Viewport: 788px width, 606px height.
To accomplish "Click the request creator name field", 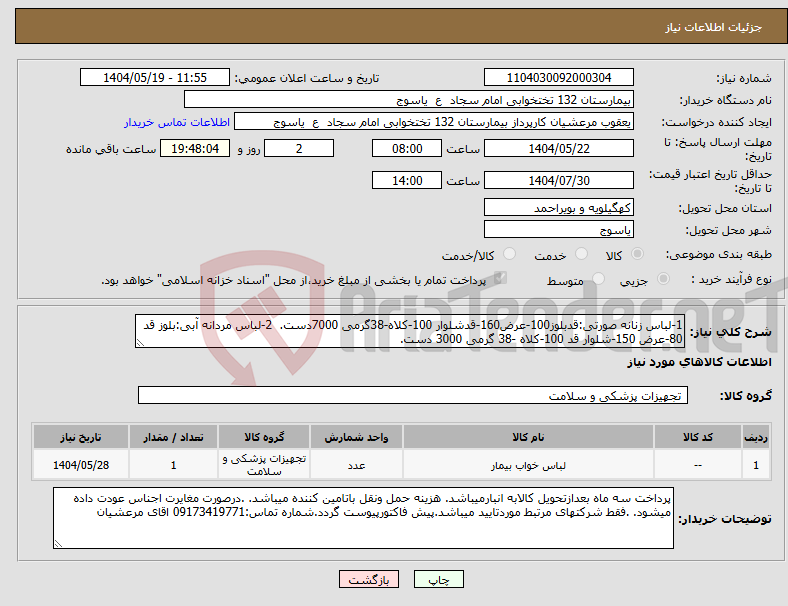I will tap(434, 122).
